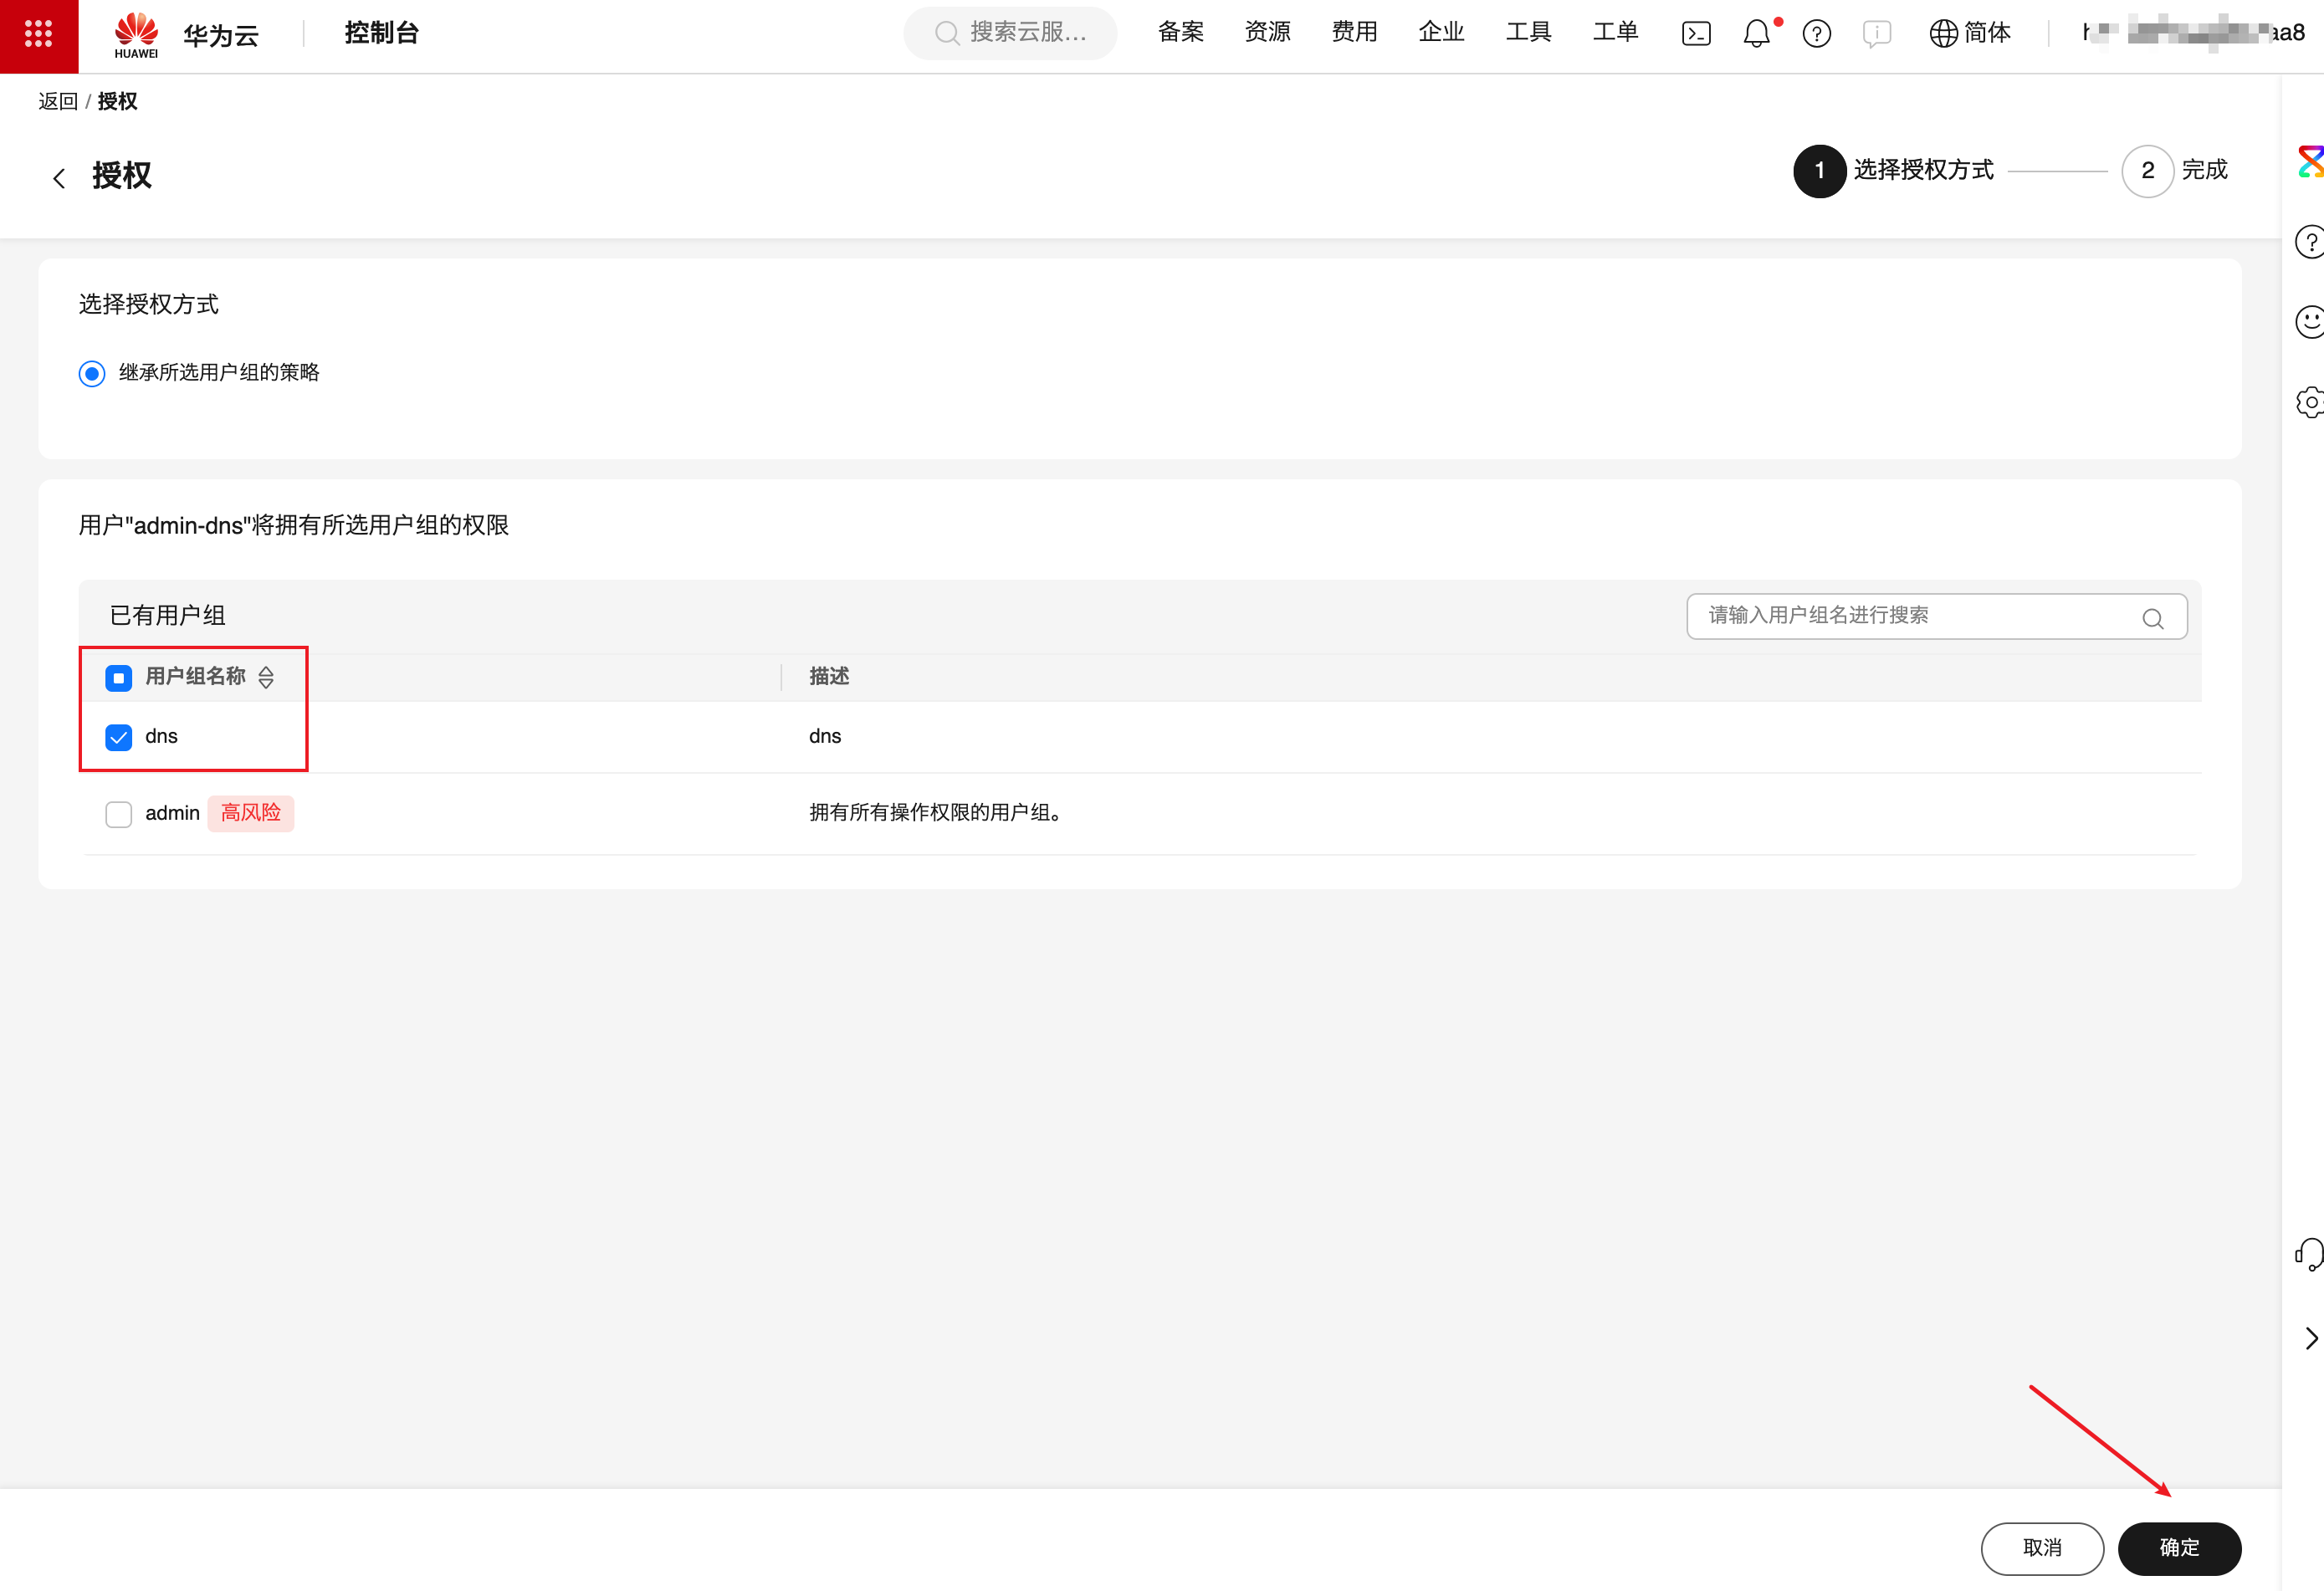Open the 费用 (Billing) menu

[x=1354, y=32]
